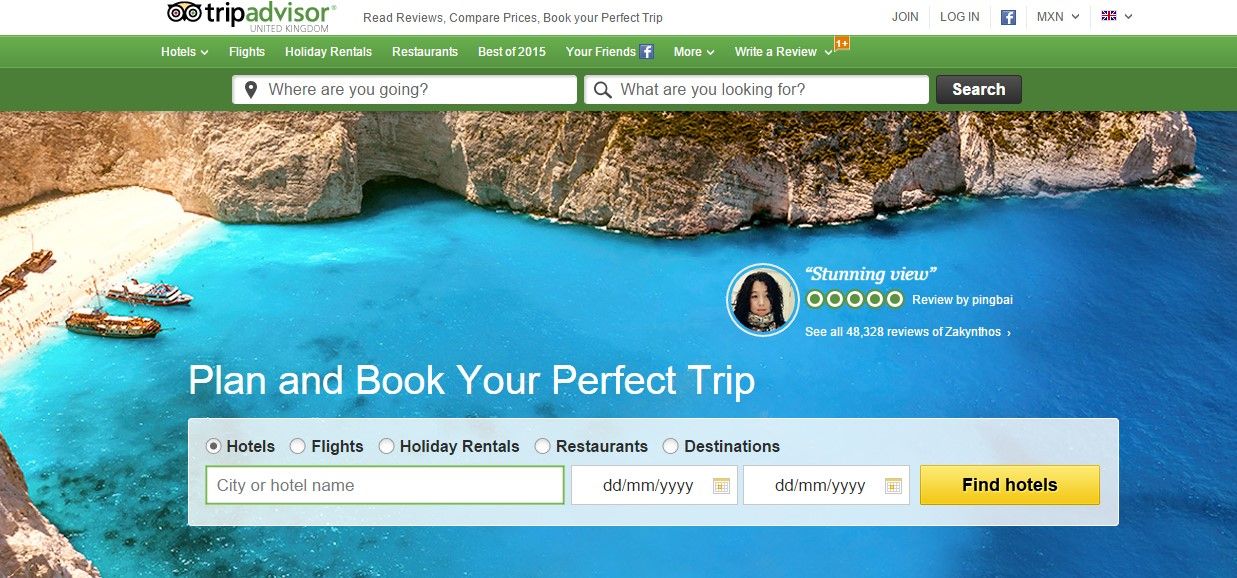The height and width of the screenshot is (578, 1237).
Task: Open the Restaurants nav tab
Action: click(425, 52)
